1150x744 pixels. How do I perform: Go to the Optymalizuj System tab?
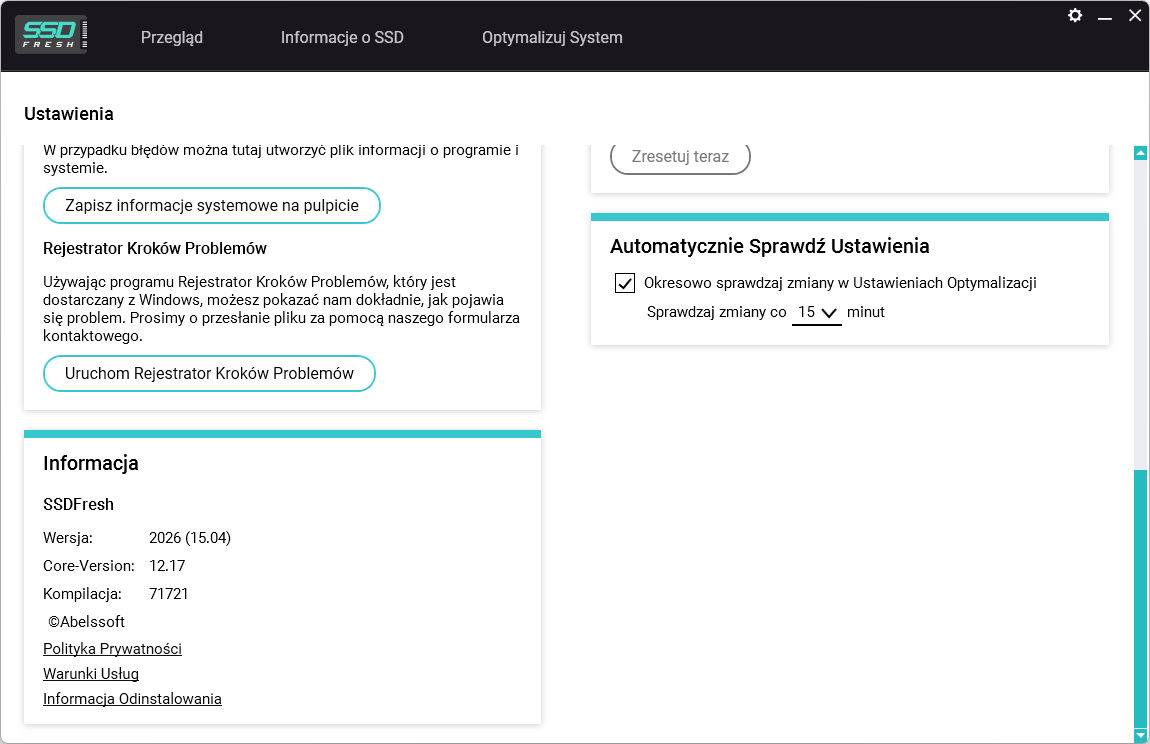552,37
